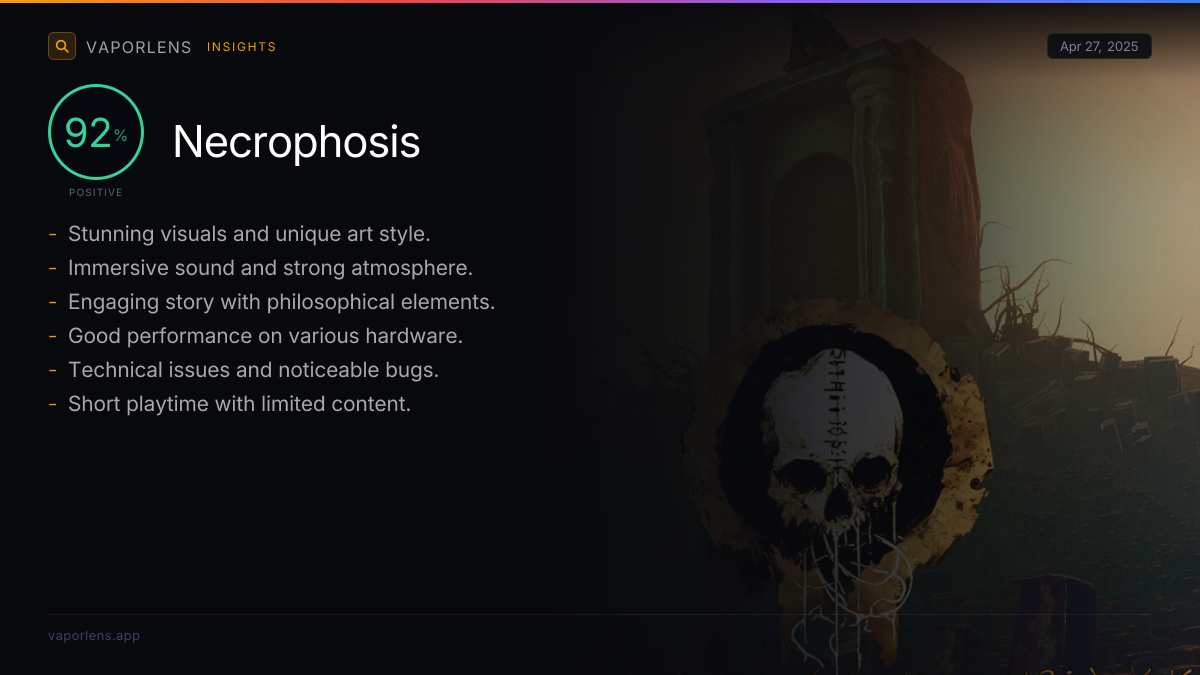
Task: Select the good performance insight line
Action: pos(256,336)
